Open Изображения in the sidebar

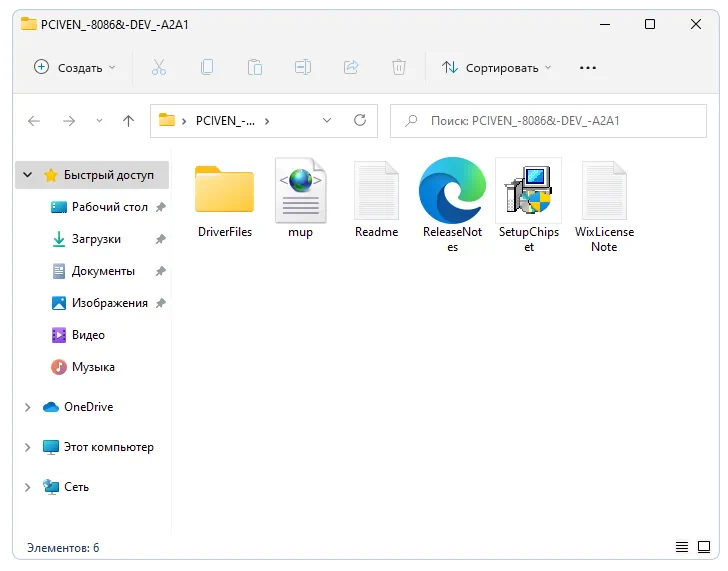tap(110, 303)
